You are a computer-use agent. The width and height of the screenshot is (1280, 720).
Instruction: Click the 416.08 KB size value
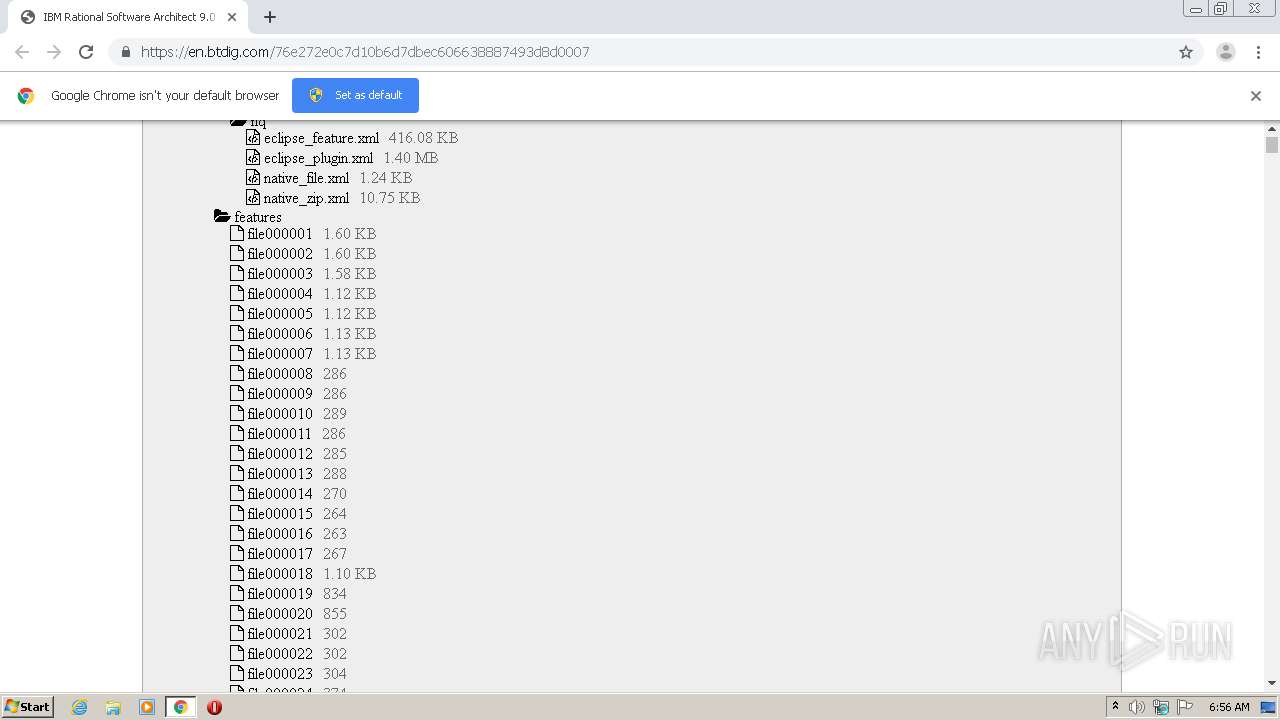[423, 138]
